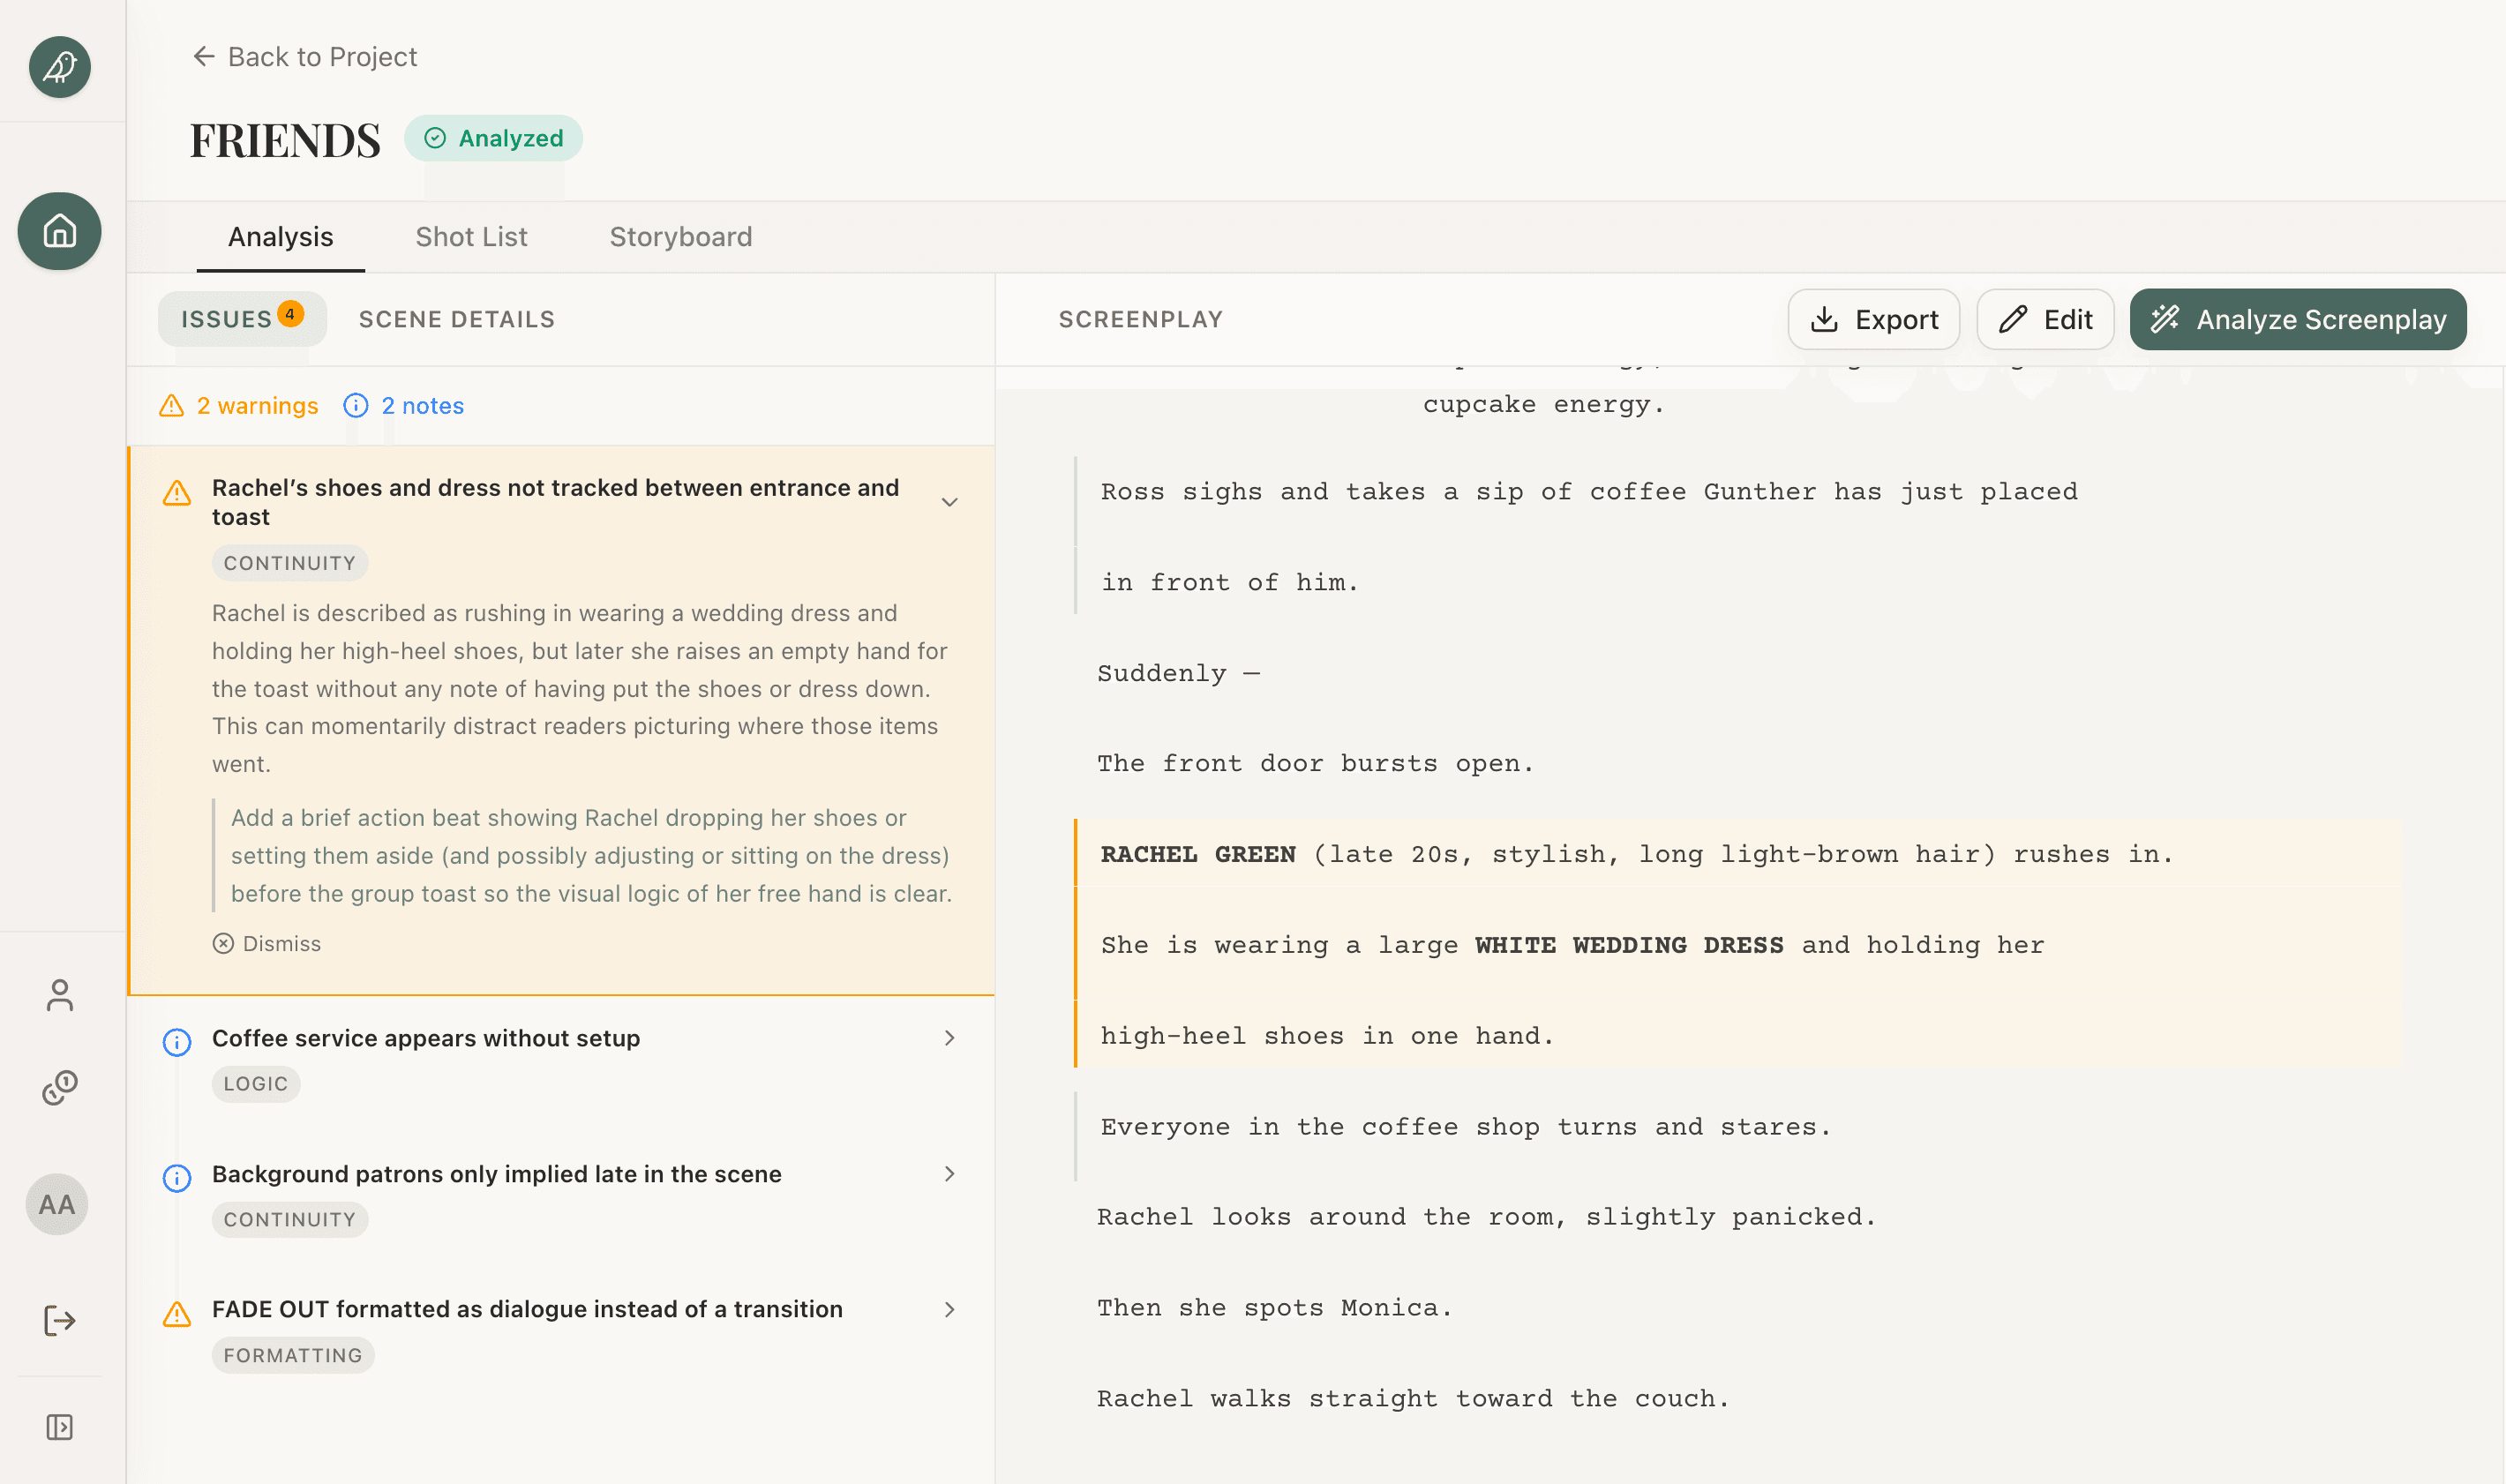Click line 'She is wearing a large WHITE WEDDING DRESS'
2506x1484 pixels.
click(x=1572, y=945)
